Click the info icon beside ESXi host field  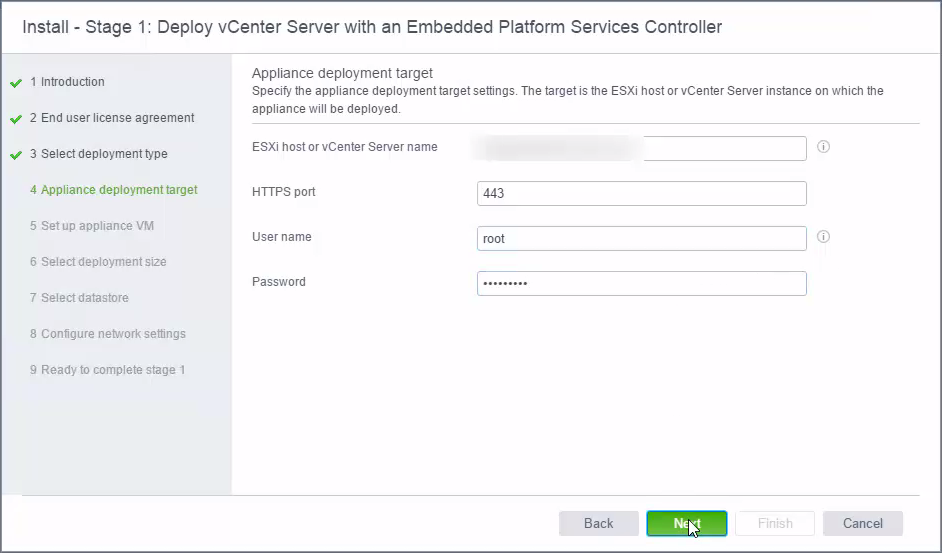823,147
